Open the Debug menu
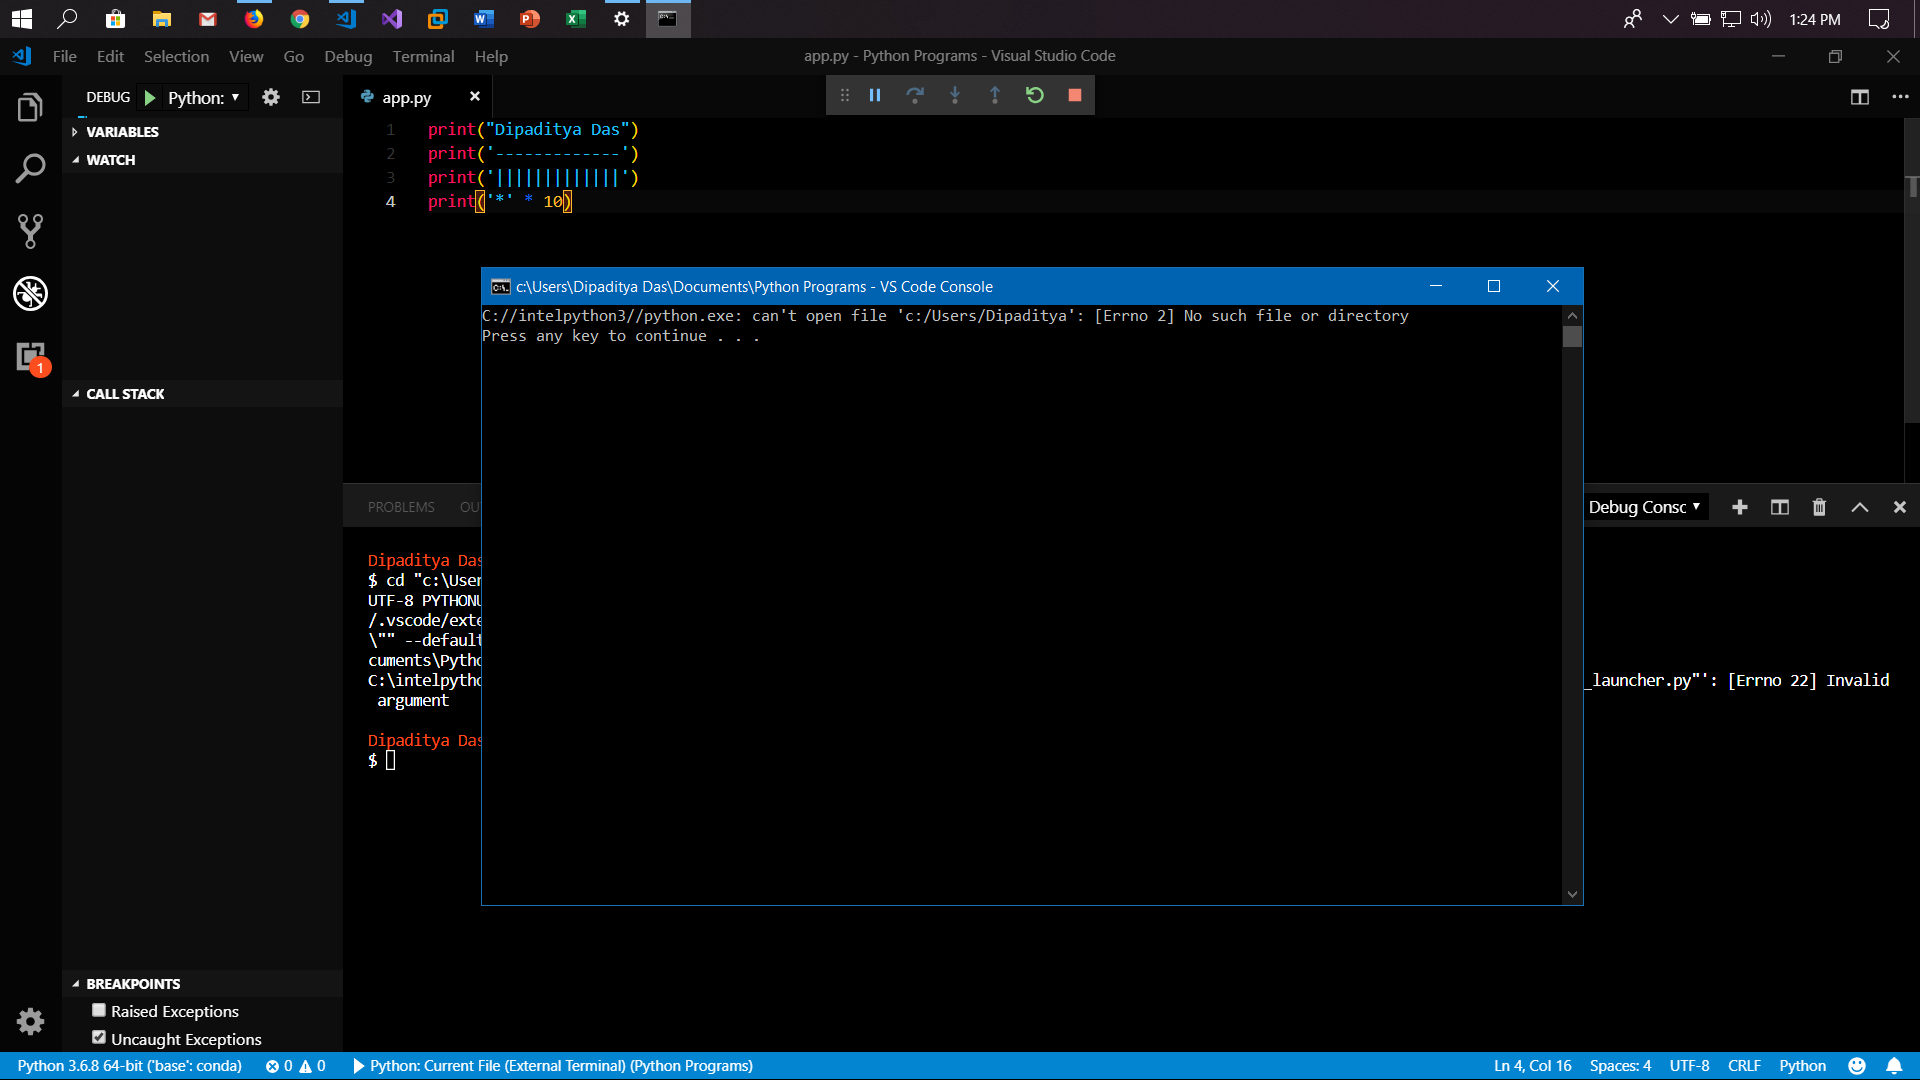Screen dimensions: 1920x1080 348,56
